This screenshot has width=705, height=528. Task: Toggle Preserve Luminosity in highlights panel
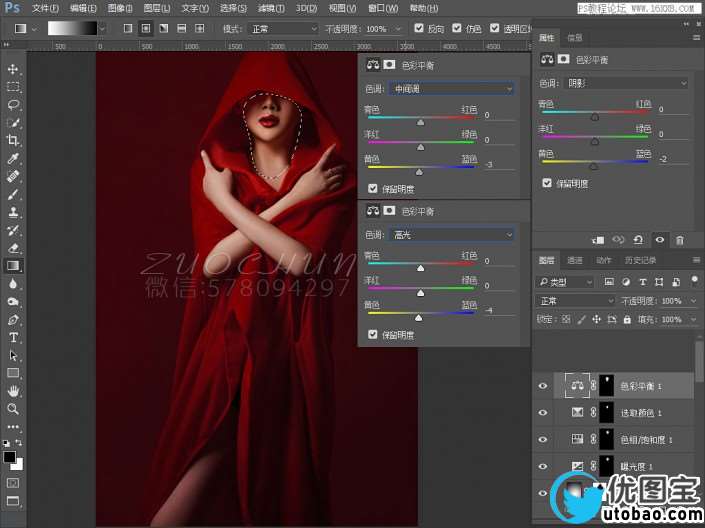point(372,335)
